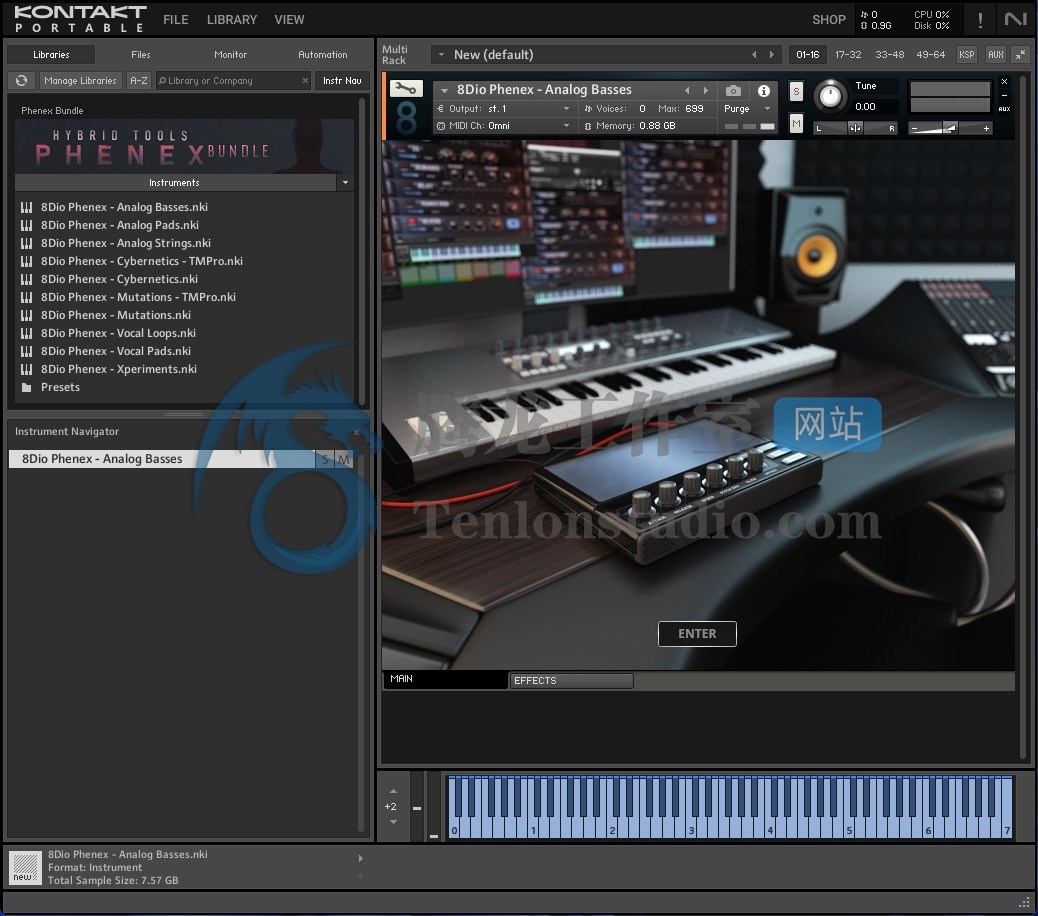Open the Presets folder
This screenshot has width=1038, height=916.
(60, 387)
